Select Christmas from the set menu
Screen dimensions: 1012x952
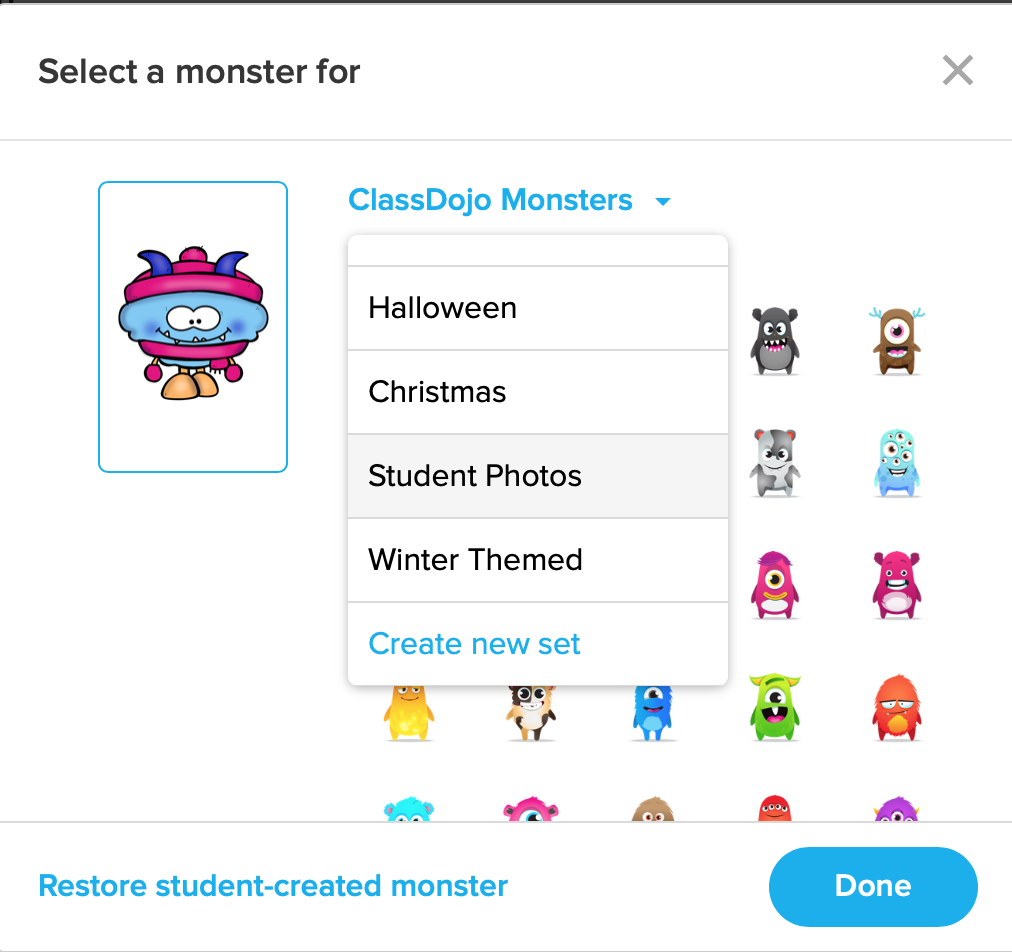click(x=437, y=391)
